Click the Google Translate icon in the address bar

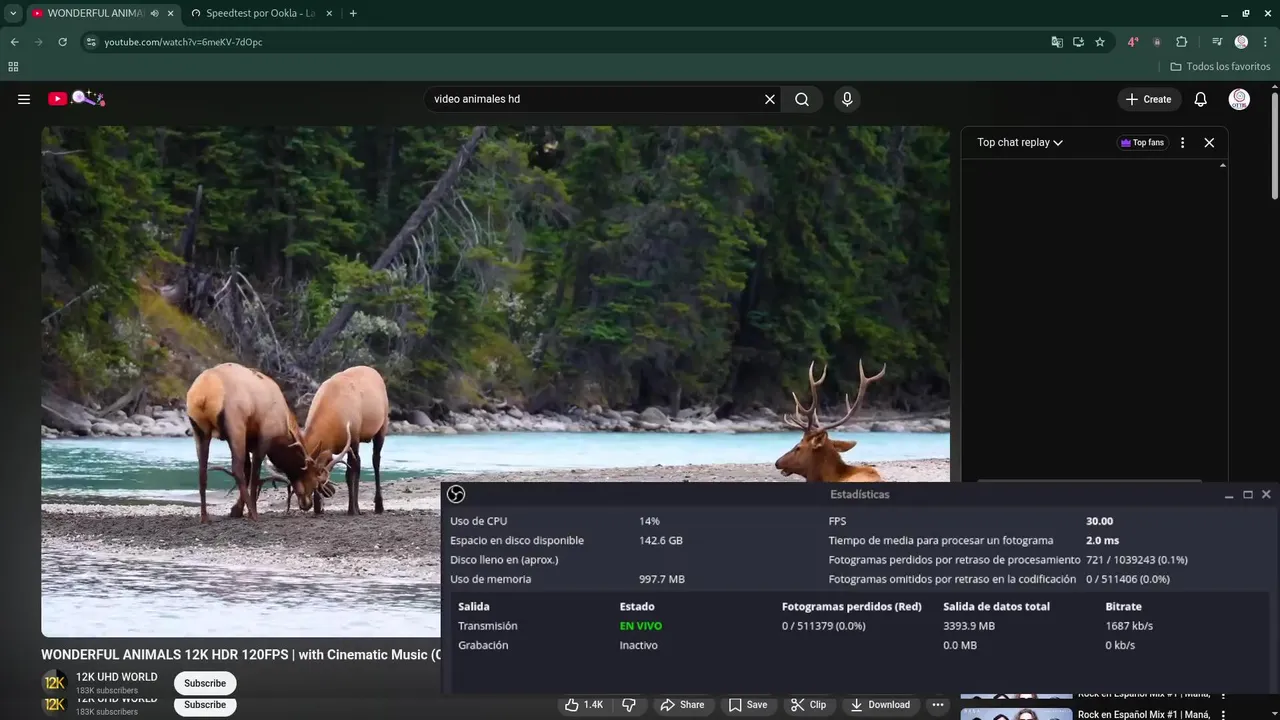(1057, 42)
